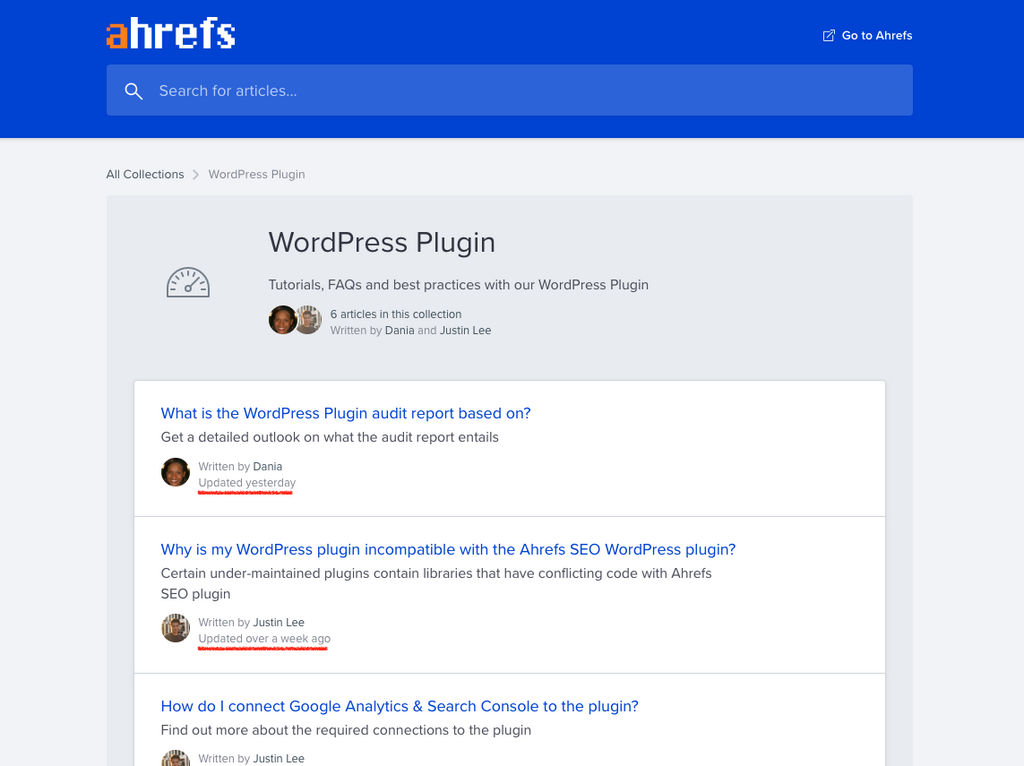The image size is (1024, 766).
Task: Open the Go to Ahrefs link
Action: (x=876, y=35)
